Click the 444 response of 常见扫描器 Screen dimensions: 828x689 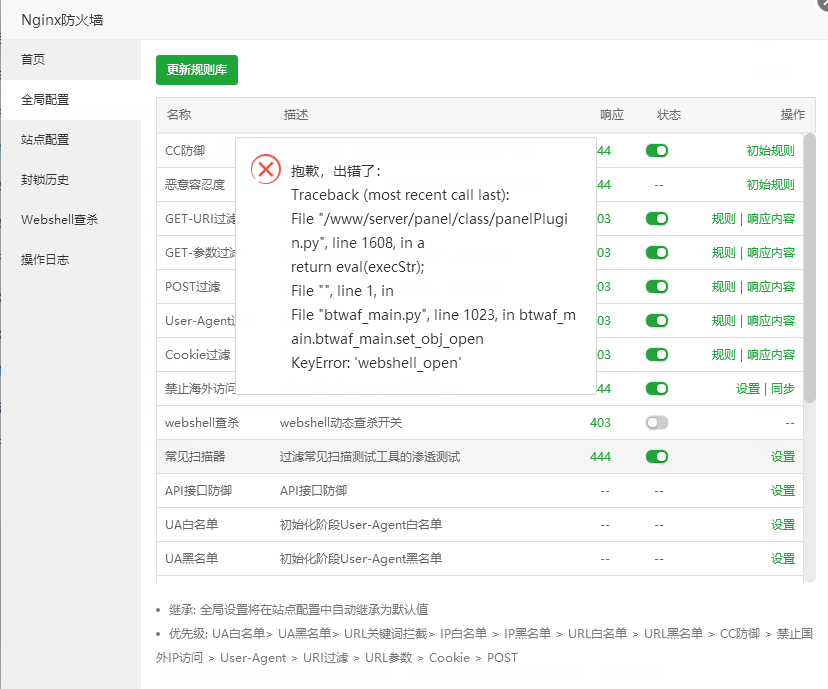click(x=600, y=456)
